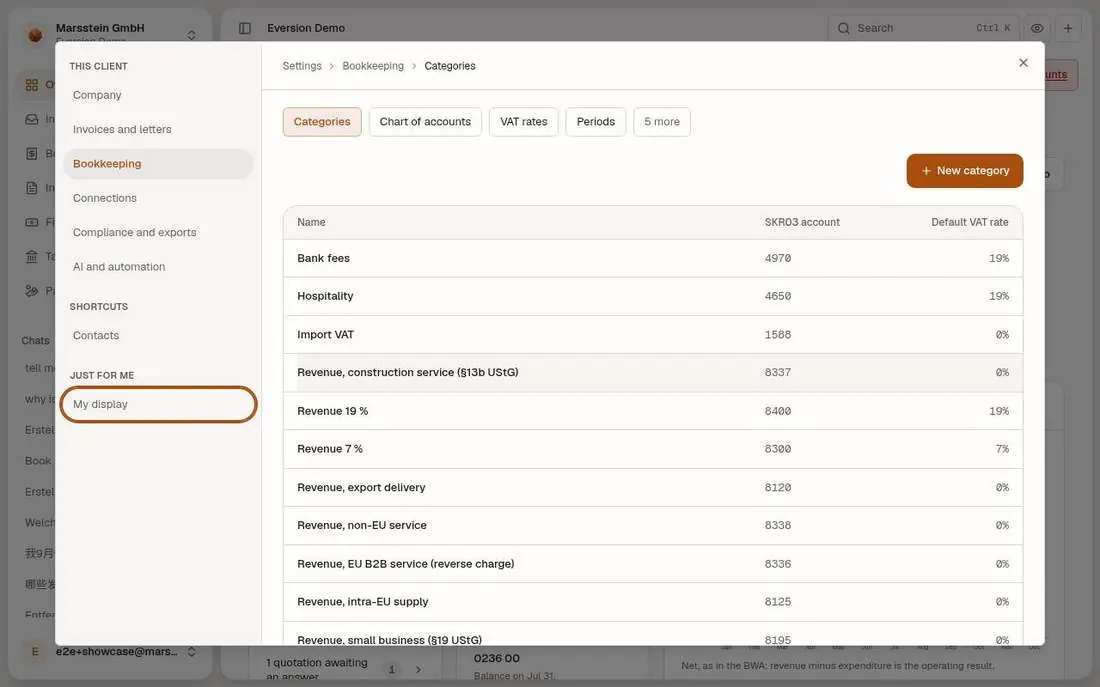
Task: Click the user avatar E at bottom left
Action: coord(34,652)
